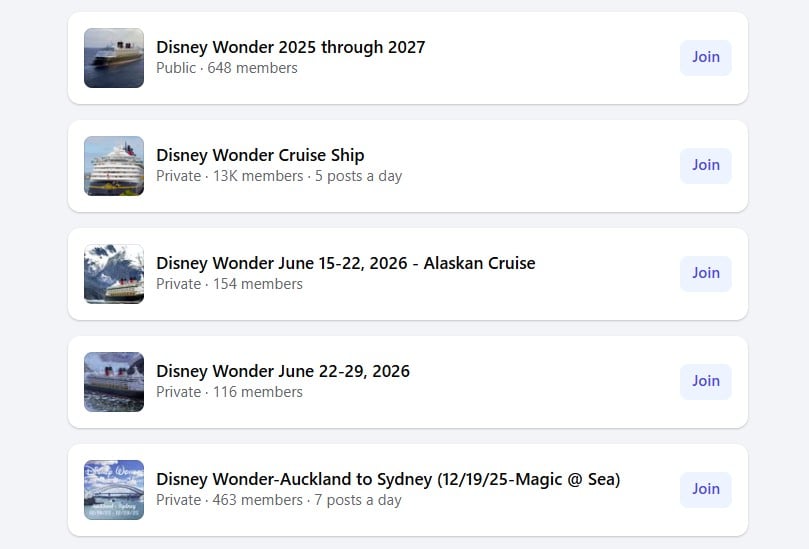Click the Disney Wonder Cruise Ship thumbnail
This screenshot has height=549, width=809.
click(x=114, y=166)
